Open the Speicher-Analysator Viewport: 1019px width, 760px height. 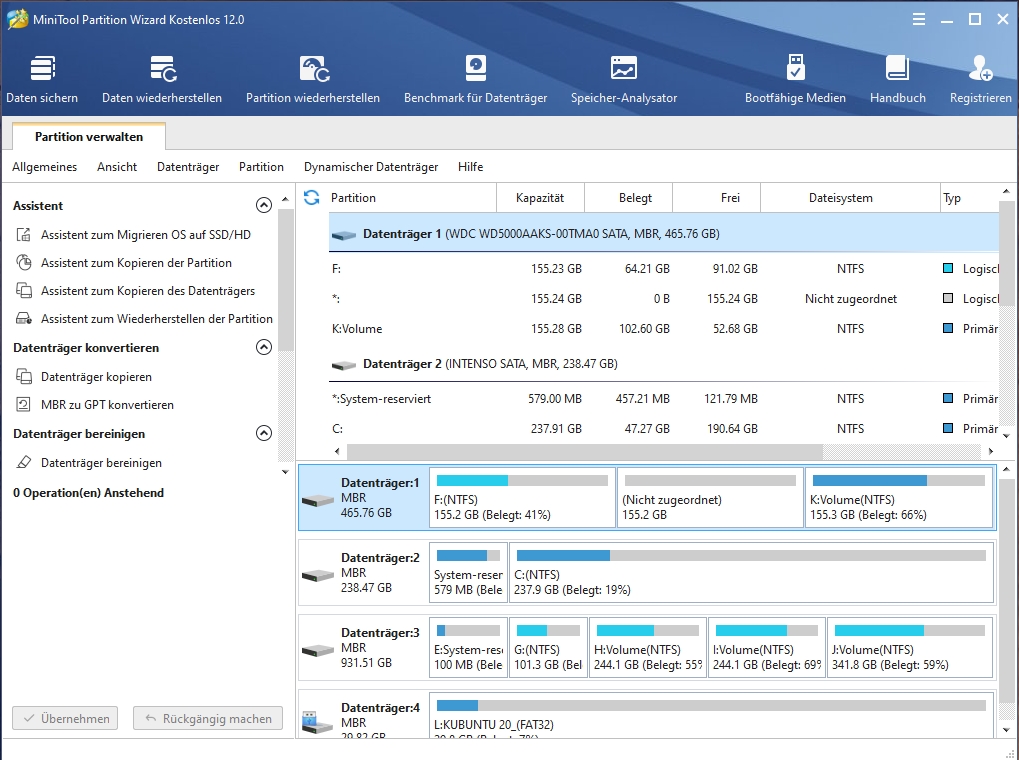[624, 80]
